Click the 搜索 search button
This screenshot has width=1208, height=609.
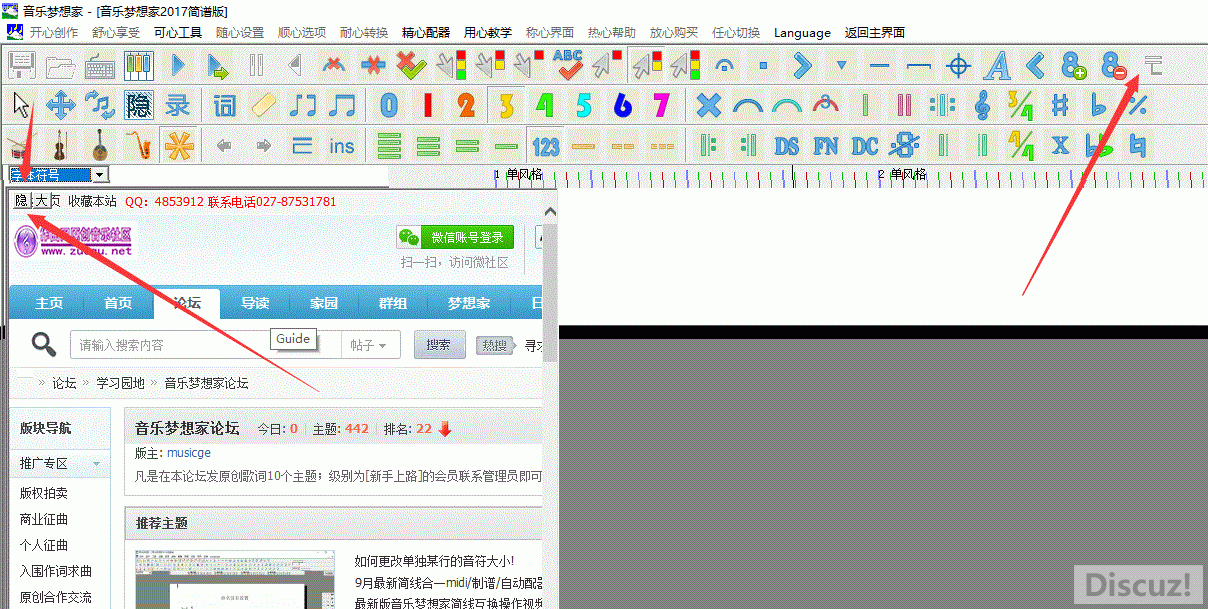click(x=438, y=345)
